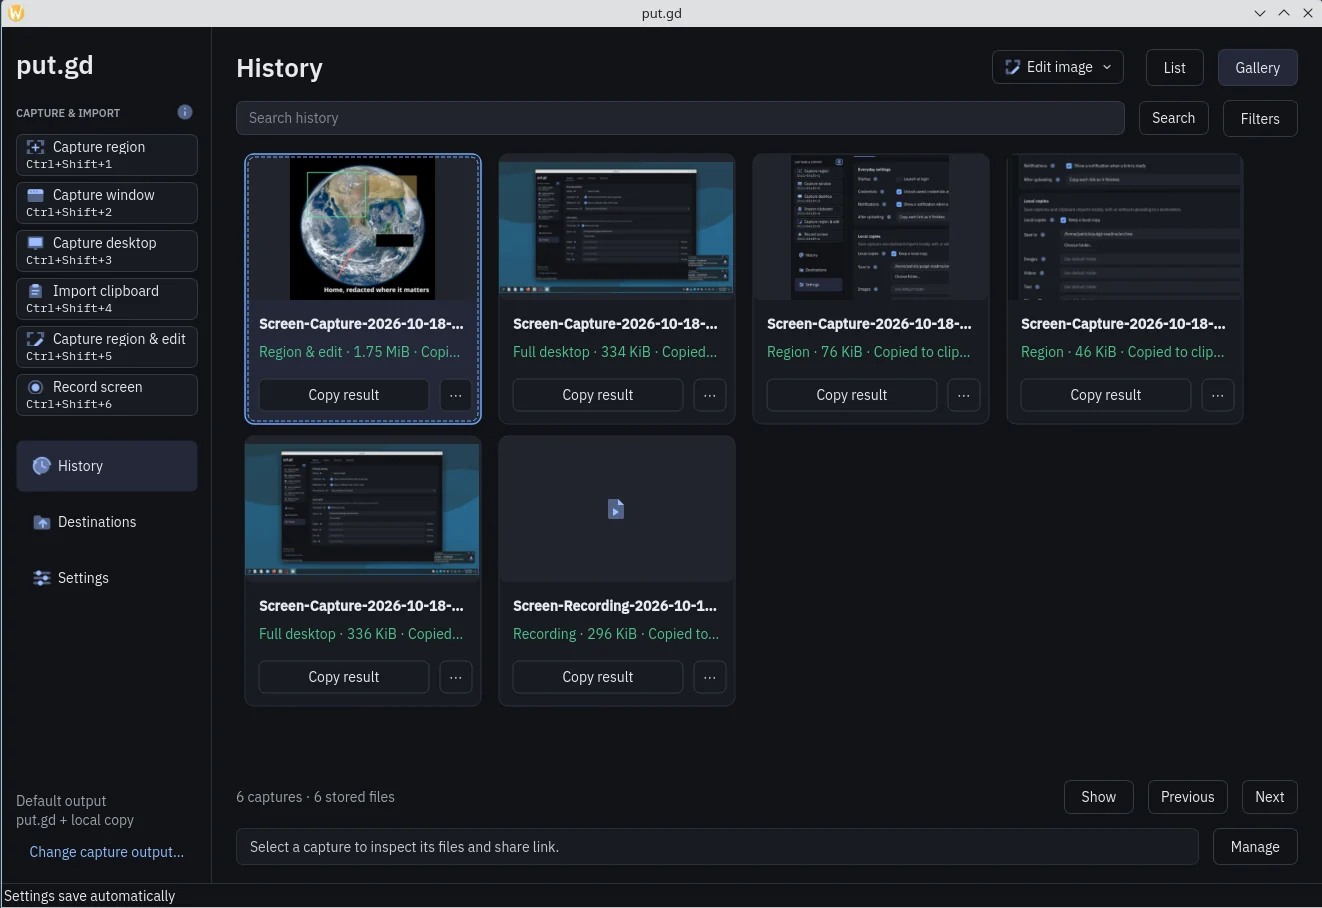Open more options for the Screen-Recording card
1322x908 pixels.
pos(710,677)
